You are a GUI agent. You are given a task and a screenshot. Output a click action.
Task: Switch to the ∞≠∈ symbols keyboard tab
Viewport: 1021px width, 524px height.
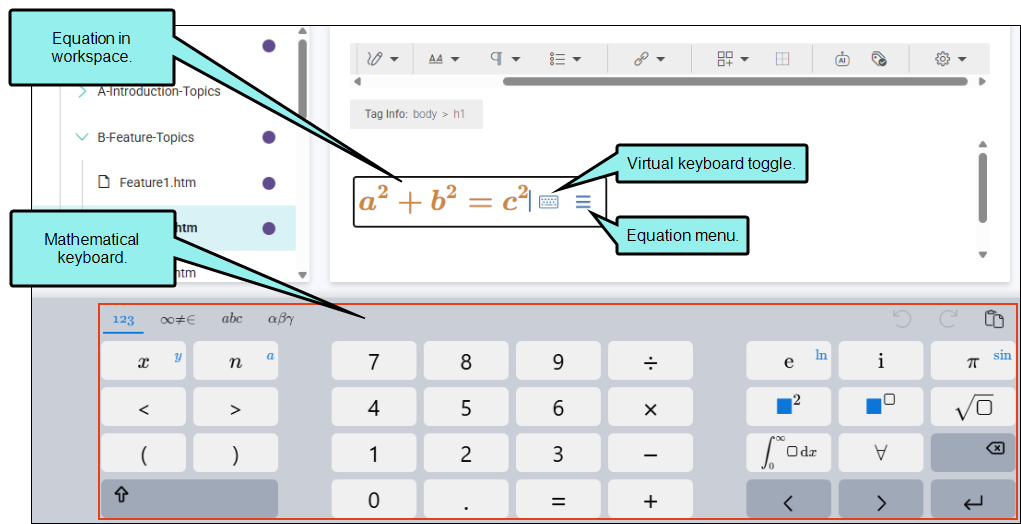(179, 320)
